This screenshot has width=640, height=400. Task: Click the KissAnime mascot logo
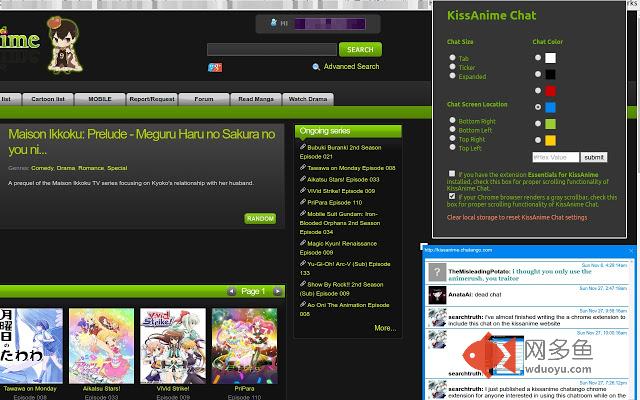(64, 45)
